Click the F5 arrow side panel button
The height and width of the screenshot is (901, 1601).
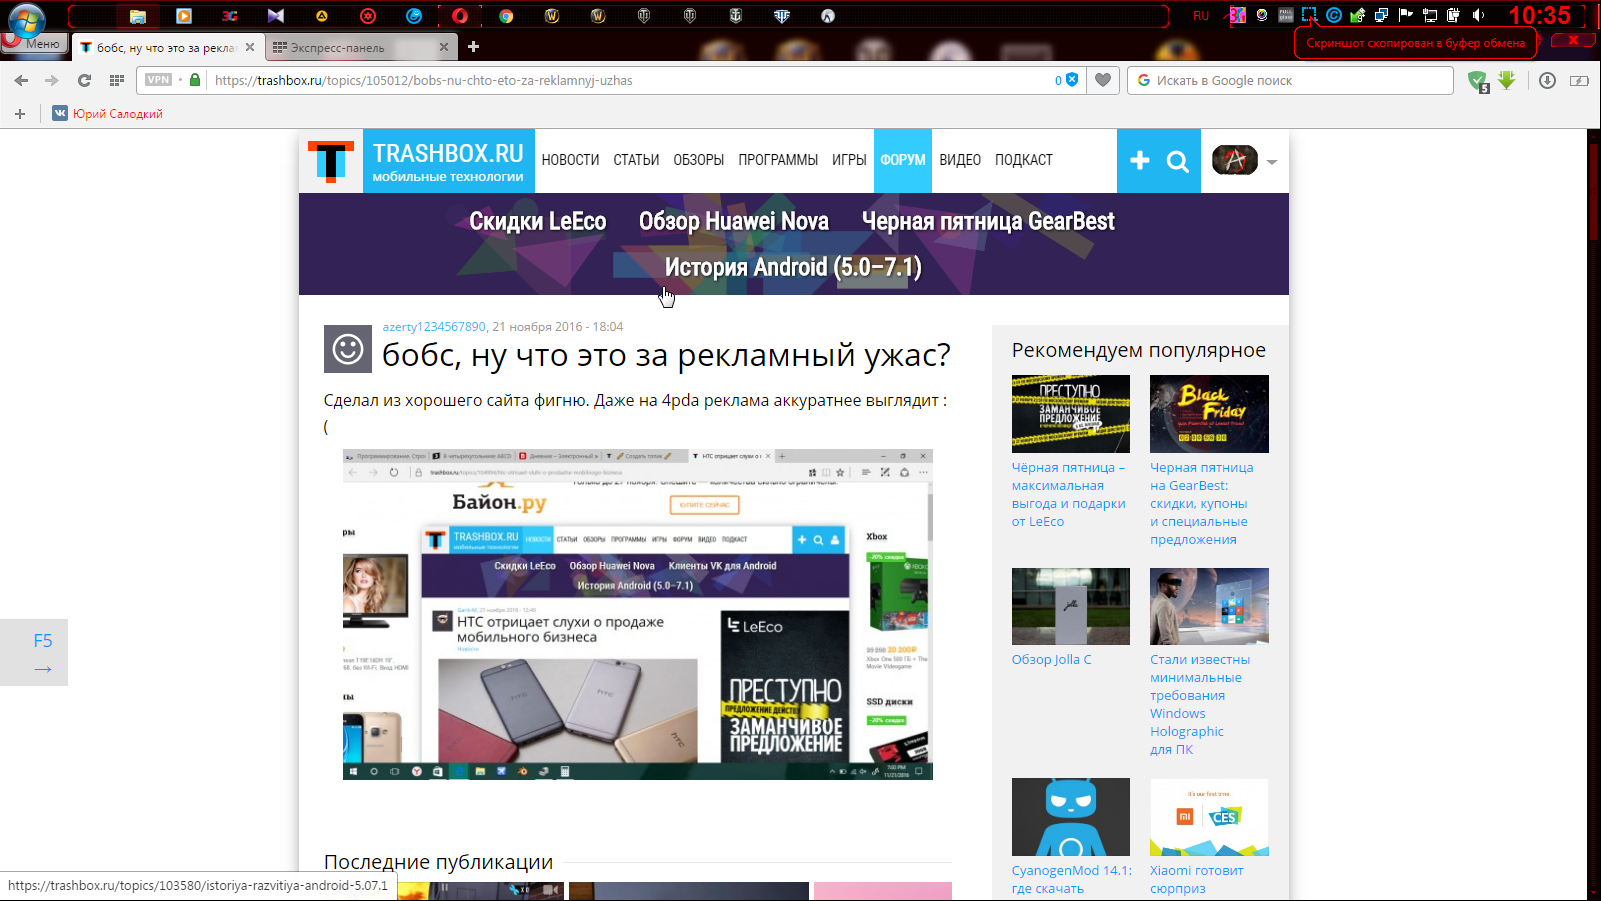[34, 652]
